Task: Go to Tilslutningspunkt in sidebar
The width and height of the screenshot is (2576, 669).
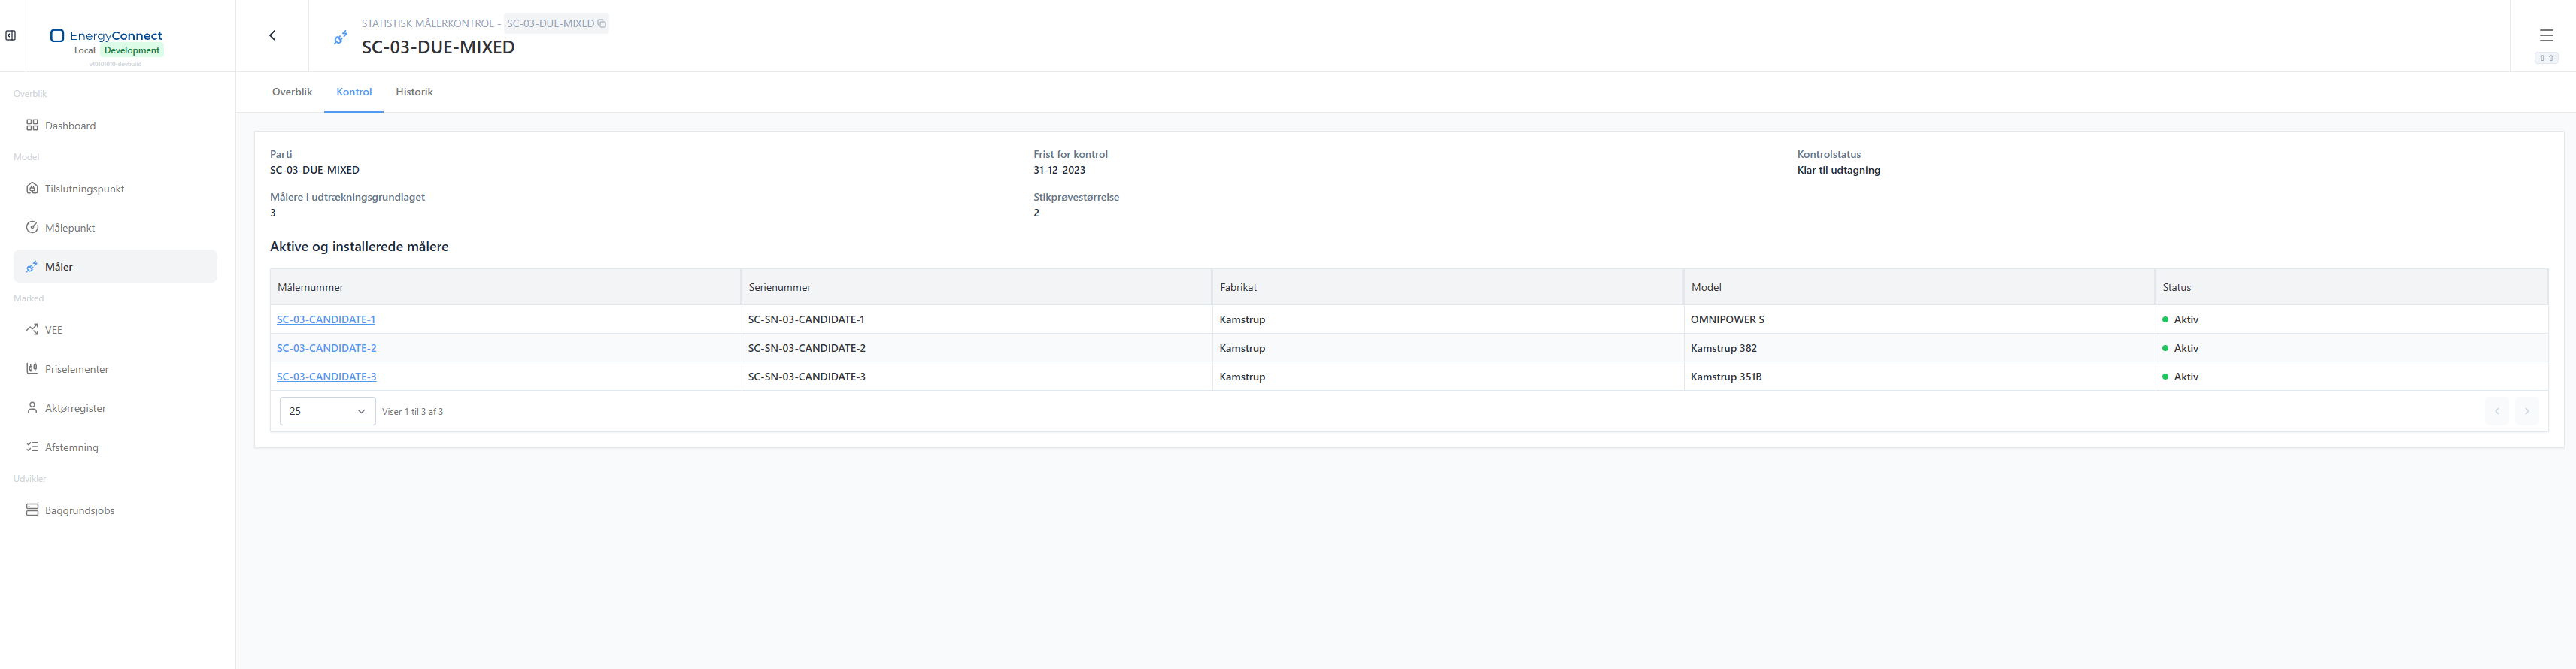Action: (115, 188)
